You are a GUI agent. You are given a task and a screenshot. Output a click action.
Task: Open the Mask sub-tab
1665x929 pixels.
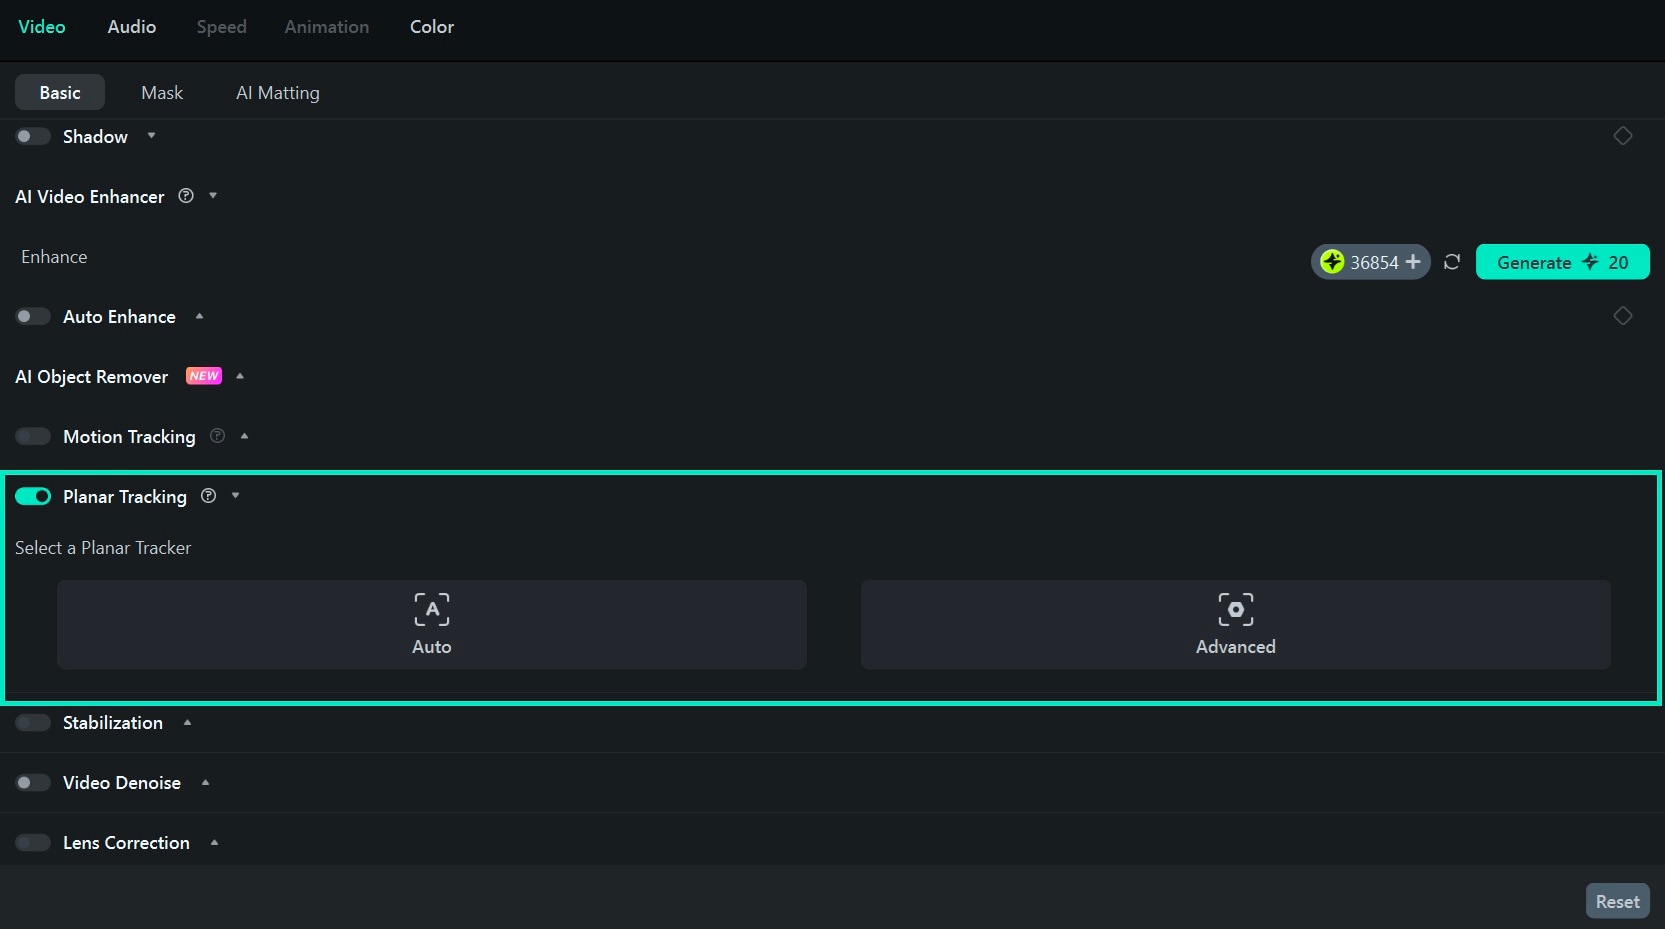click(x=162, y=92)
